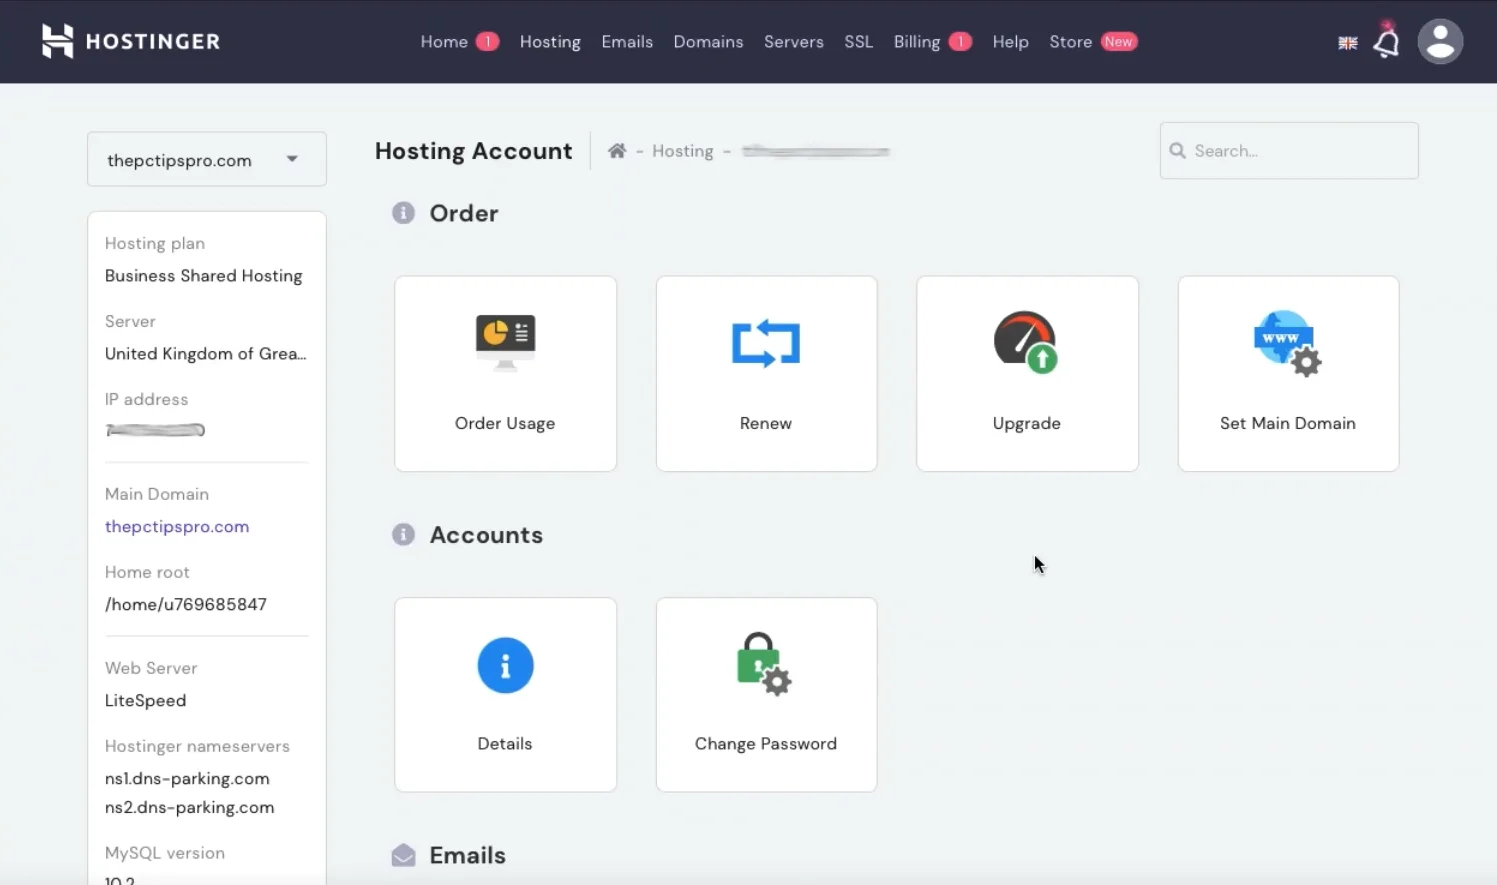Click the Order section heading
Viewport: 1497px width, 885px height.
[x=464, y=213]
